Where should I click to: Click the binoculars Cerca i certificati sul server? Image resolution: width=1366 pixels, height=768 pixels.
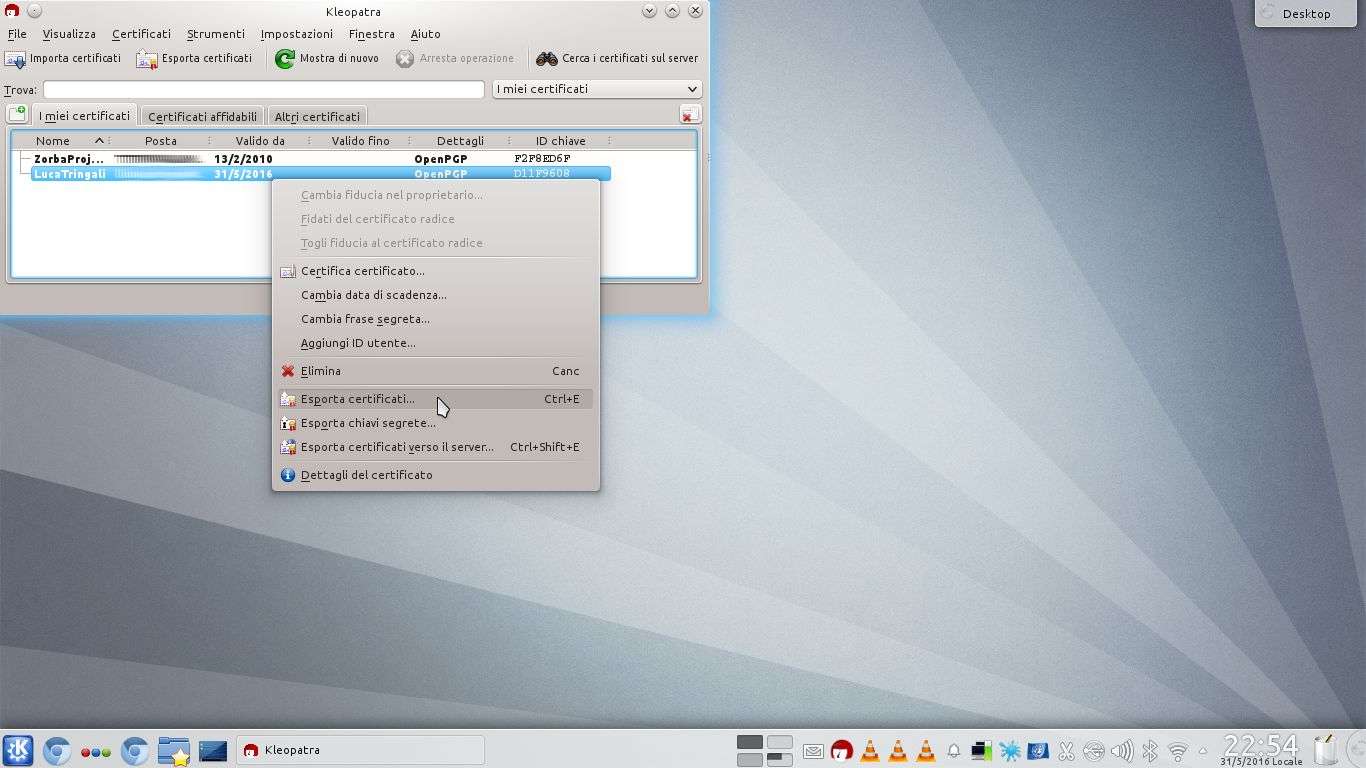pyautogui.click(x=546, y=59)
